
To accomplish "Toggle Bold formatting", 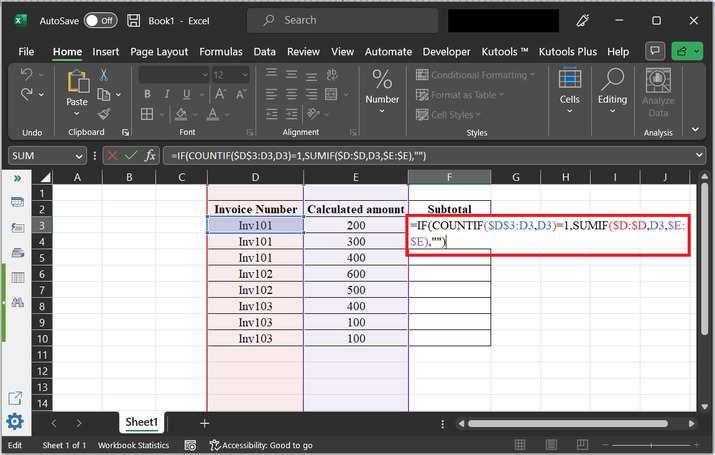I will [x=146, y=95].
